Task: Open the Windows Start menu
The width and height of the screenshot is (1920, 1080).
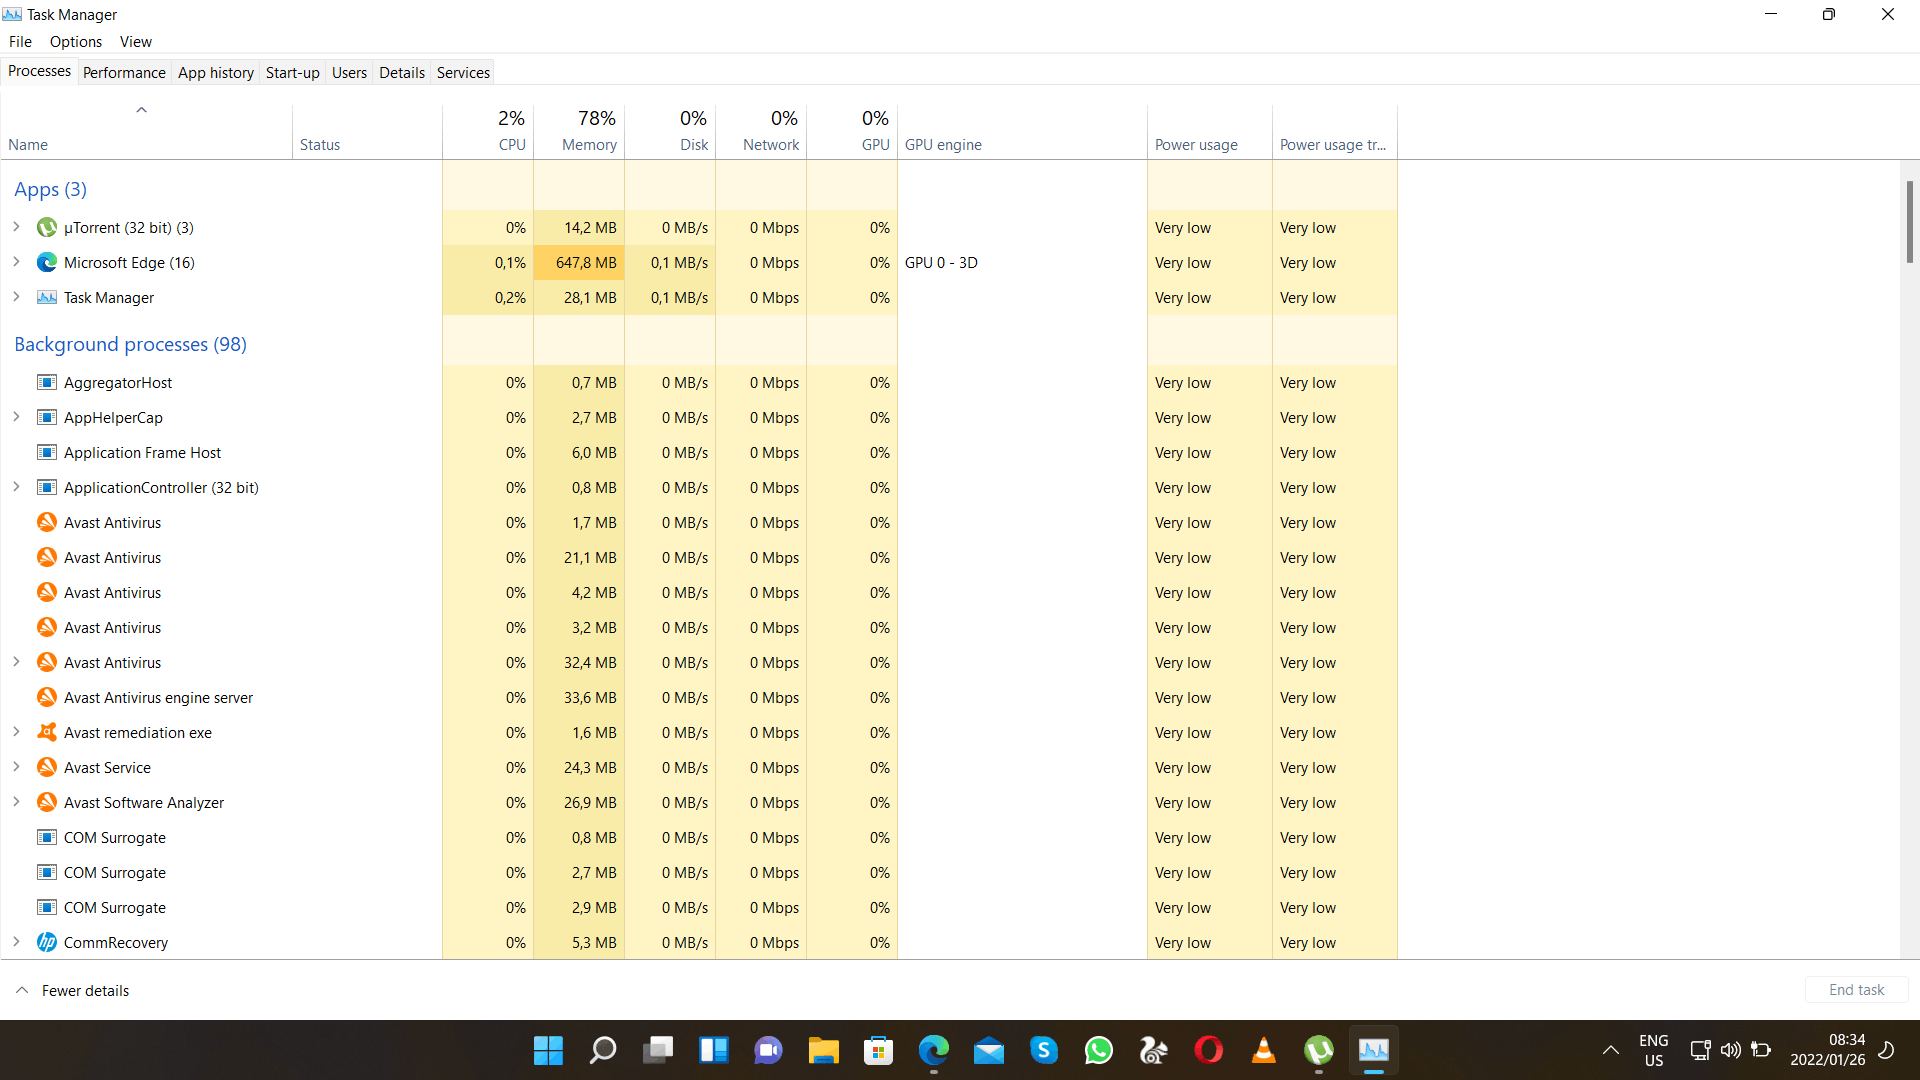Action: point(548,1050)
